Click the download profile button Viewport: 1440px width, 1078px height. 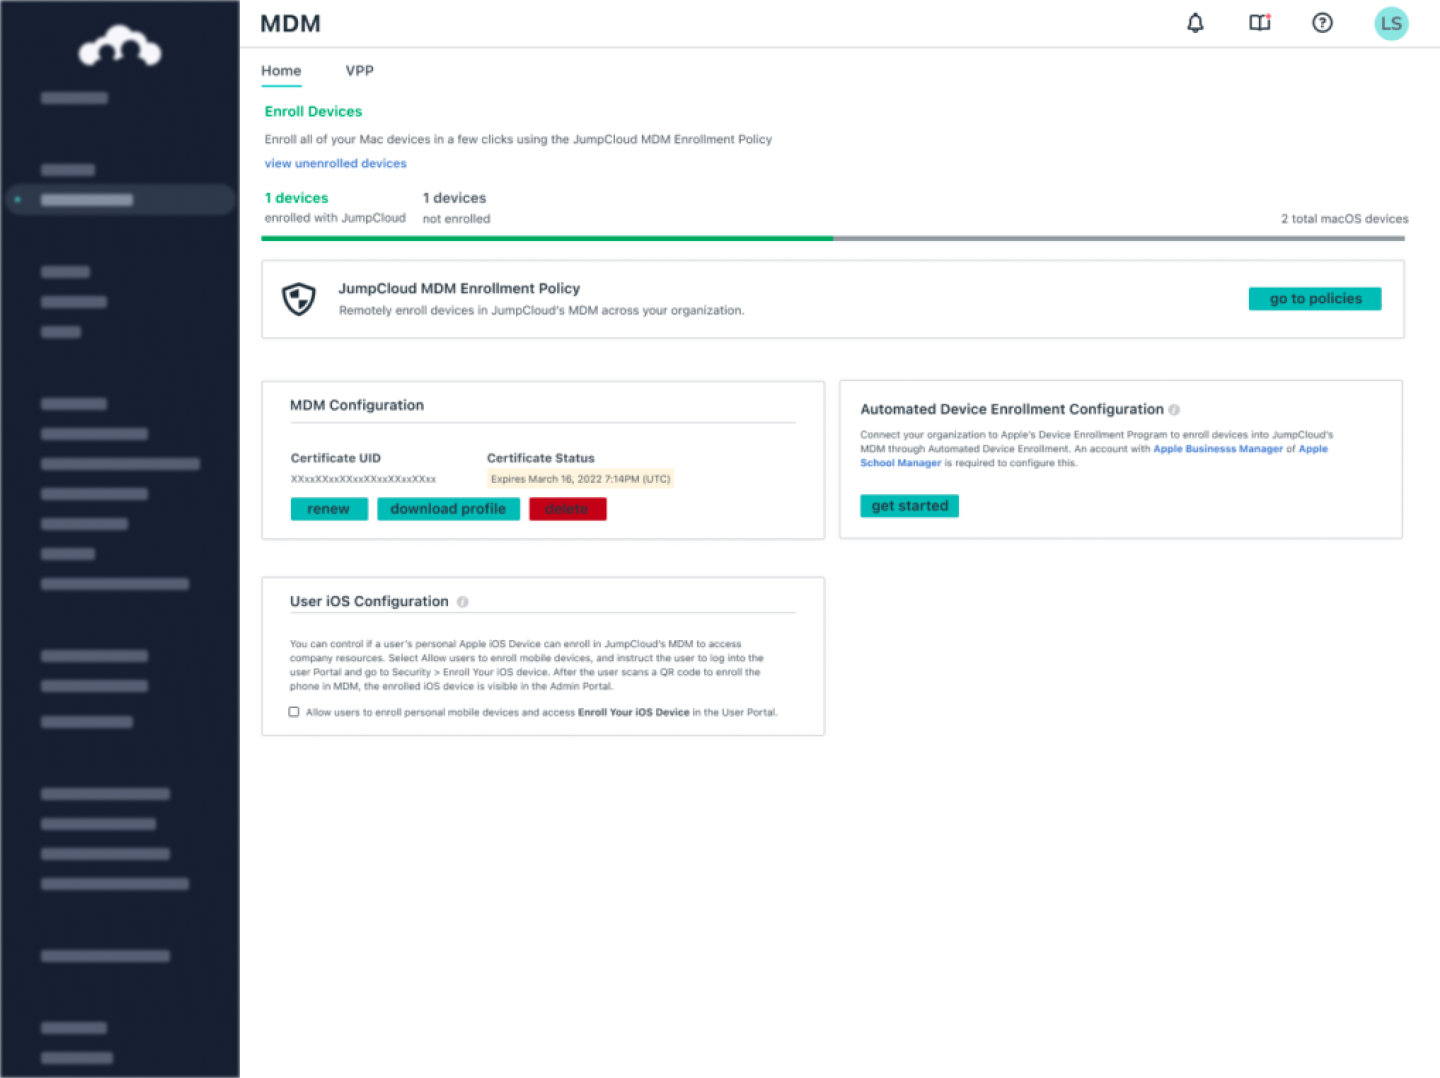coord(448,508)
